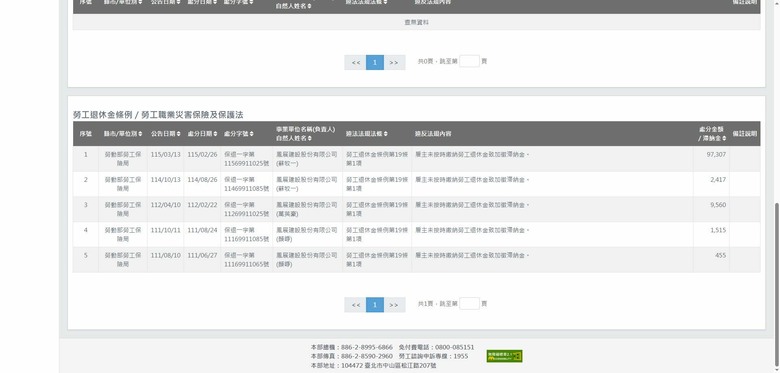
Task: Click penalty date 111/06/27
Action: pyautogui.click(x=202, y=256)
